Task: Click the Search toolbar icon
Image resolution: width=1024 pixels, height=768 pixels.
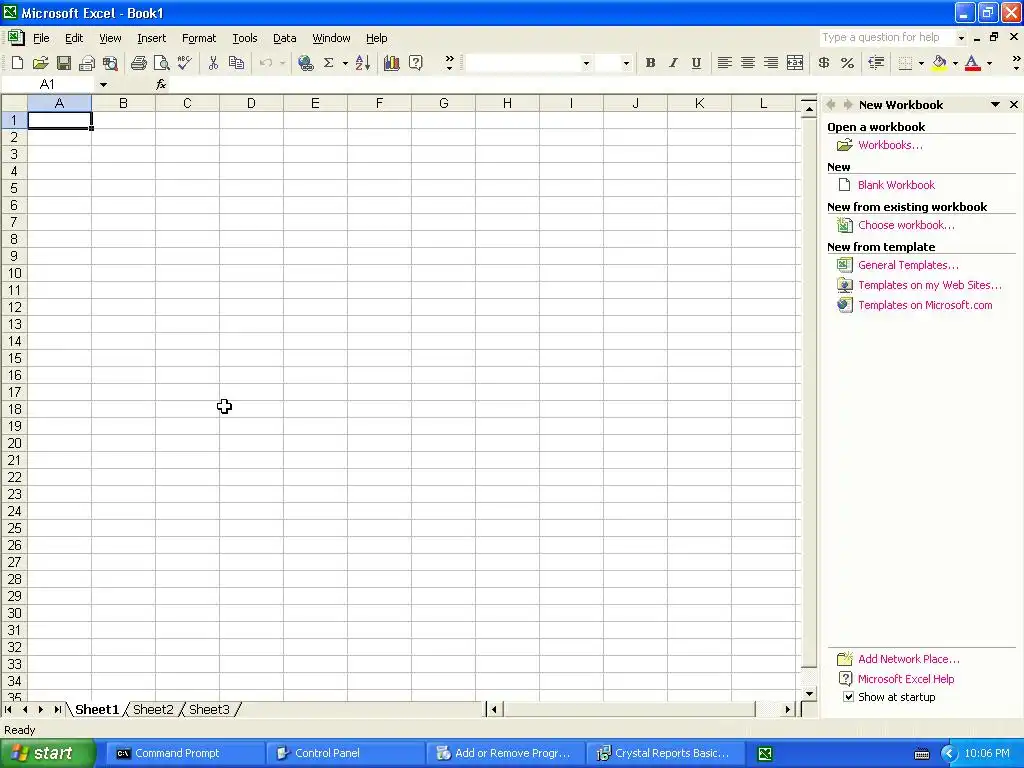Action: coord(110,63)
